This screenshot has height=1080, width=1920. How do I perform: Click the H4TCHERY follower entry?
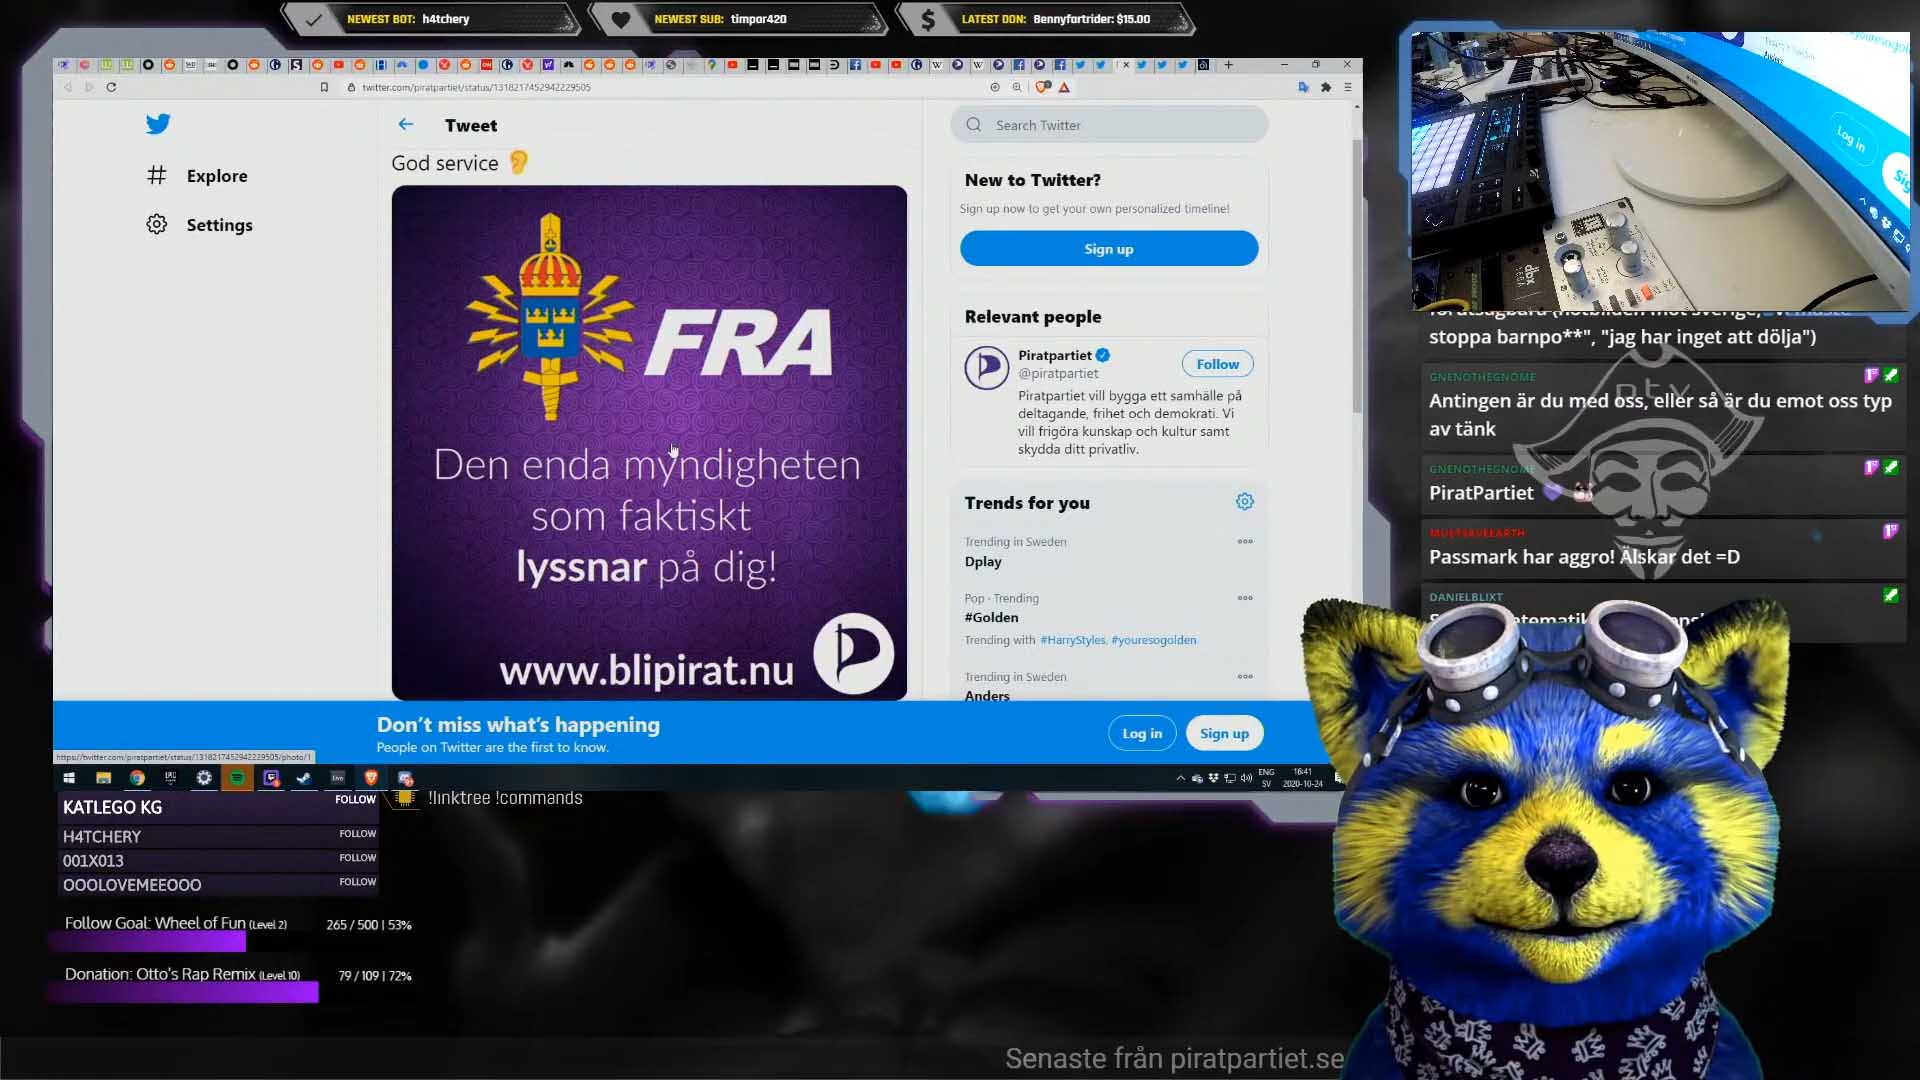tap(218, 836)
